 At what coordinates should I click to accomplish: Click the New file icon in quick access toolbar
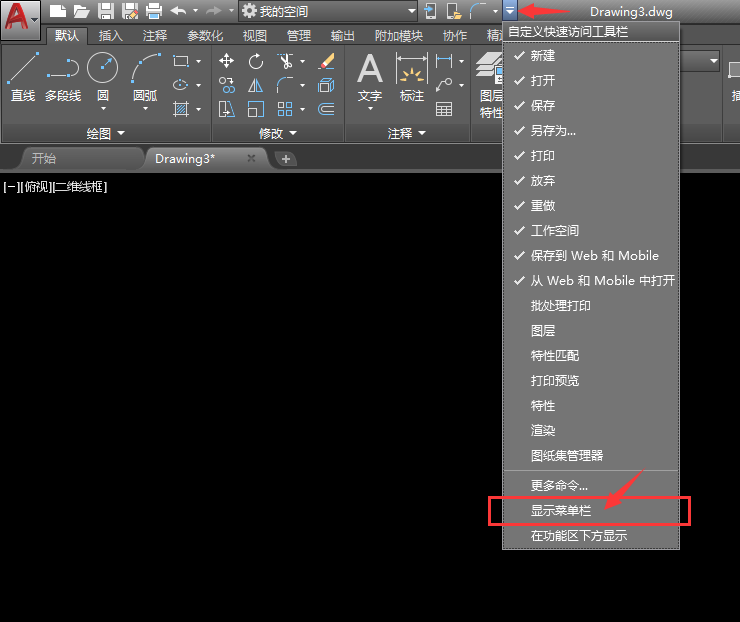[x=58, y=11]
